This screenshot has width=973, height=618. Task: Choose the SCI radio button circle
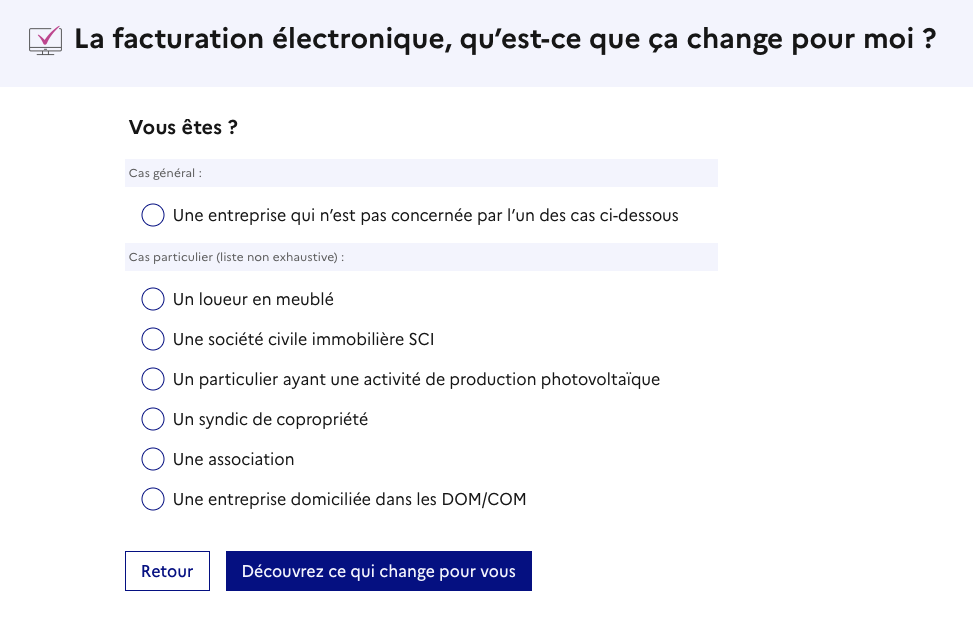153,339
